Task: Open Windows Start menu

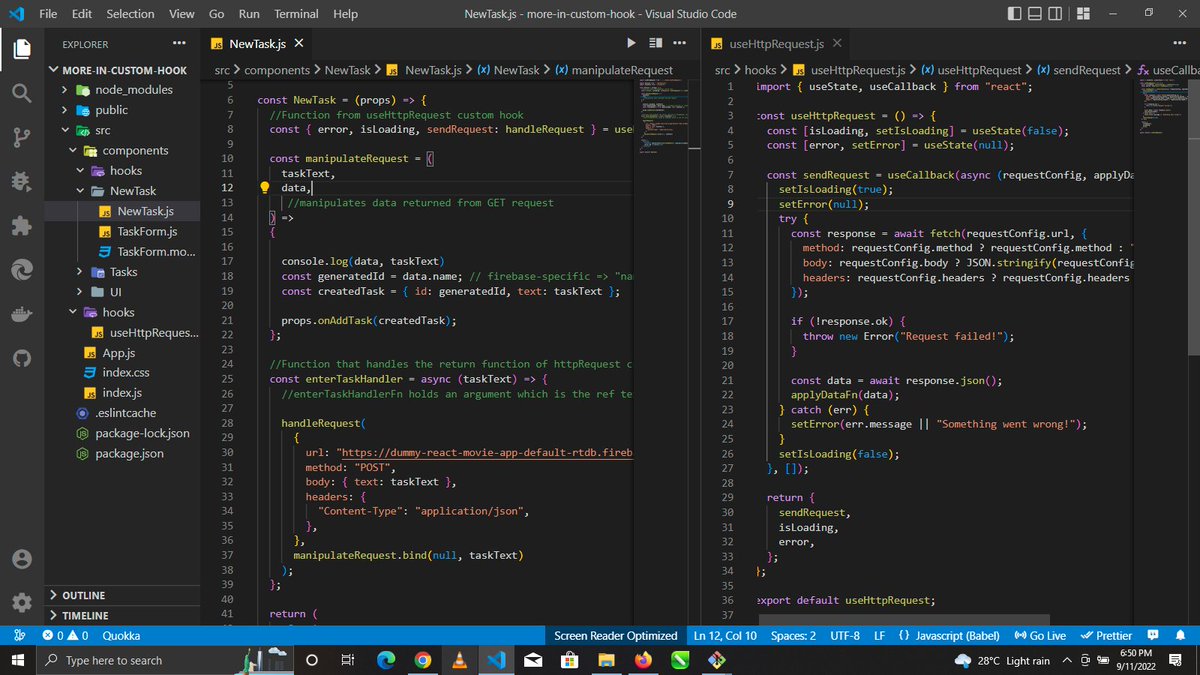Action: coord(17,660)
